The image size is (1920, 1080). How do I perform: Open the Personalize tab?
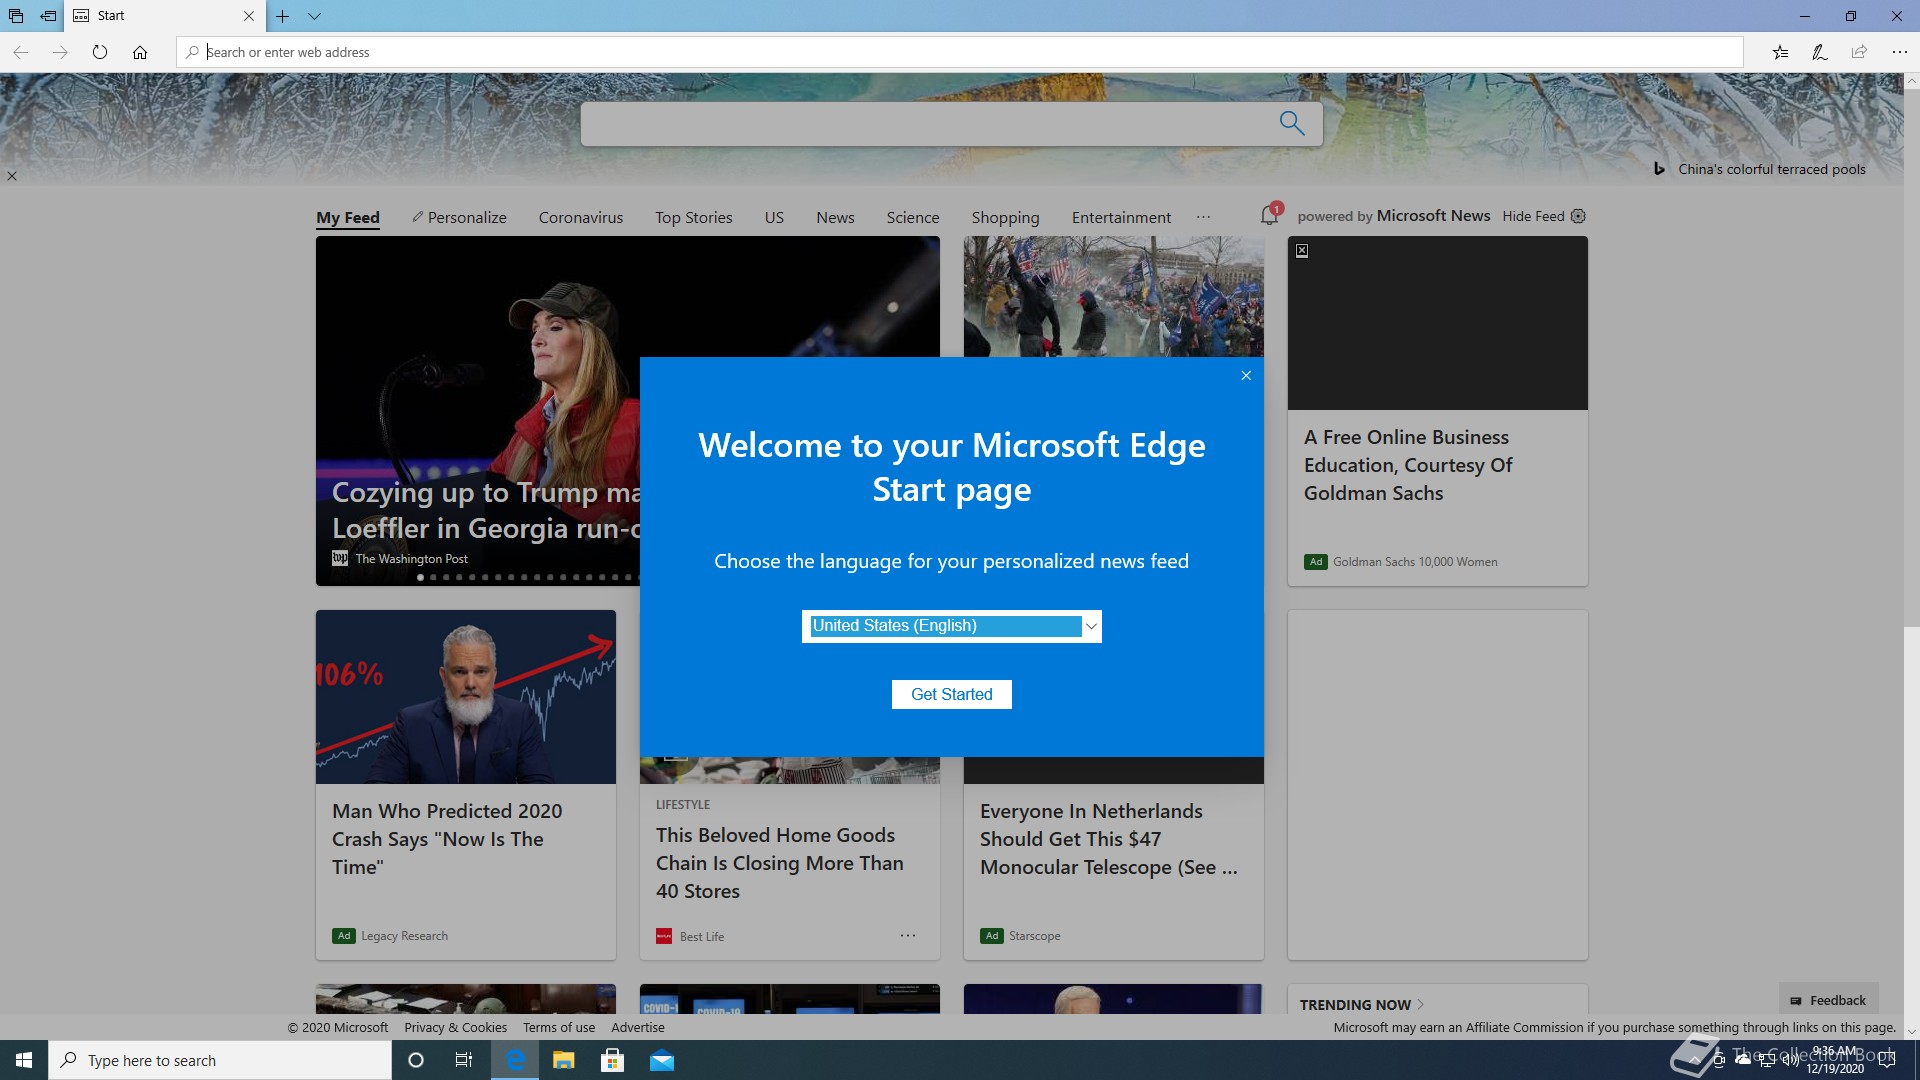459,217
